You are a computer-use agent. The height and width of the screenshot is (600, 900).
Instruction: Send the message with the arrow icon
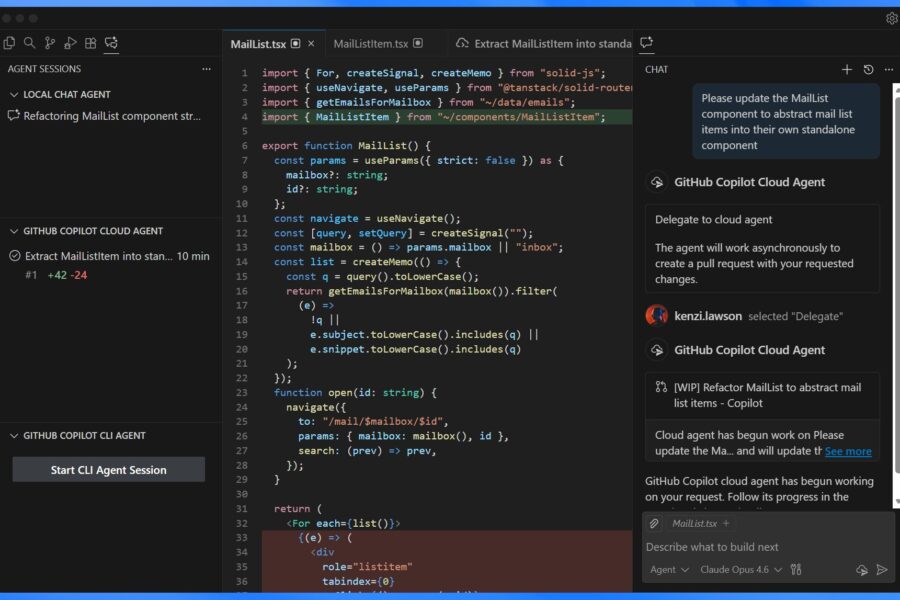(x=883, y=570)
